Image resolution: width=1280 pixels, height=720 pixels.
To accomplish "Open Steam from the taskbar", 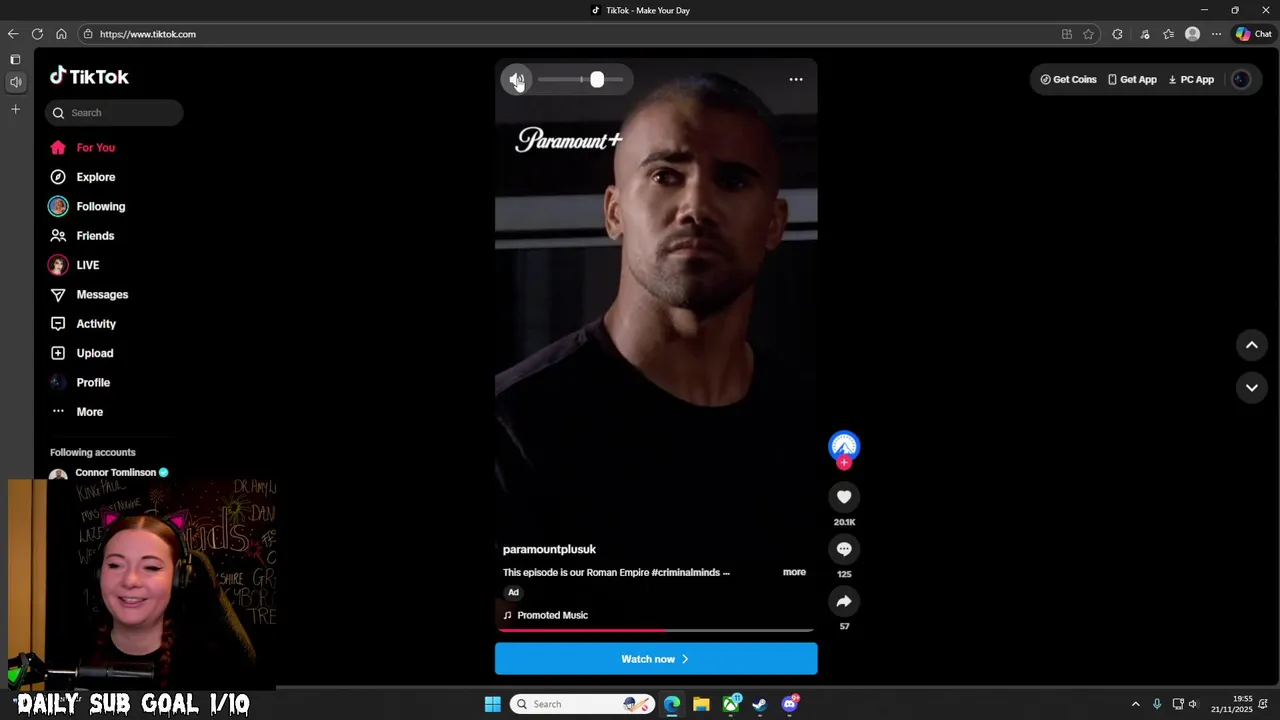I will tap(760, 704).
